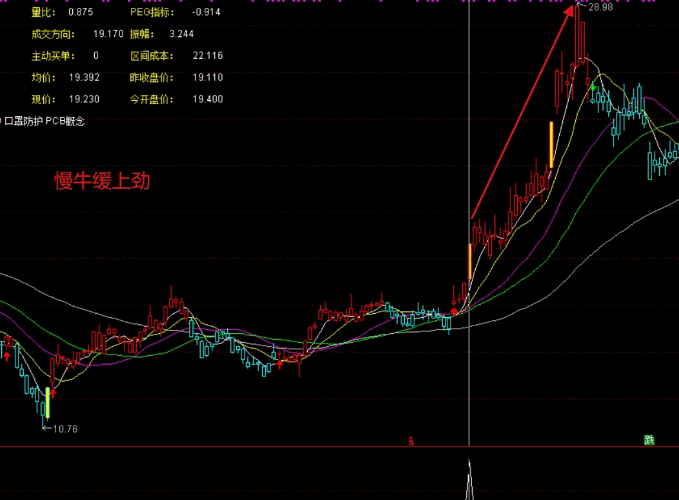Click the red buy arrow before the breakout

click(x=454, y=311)
